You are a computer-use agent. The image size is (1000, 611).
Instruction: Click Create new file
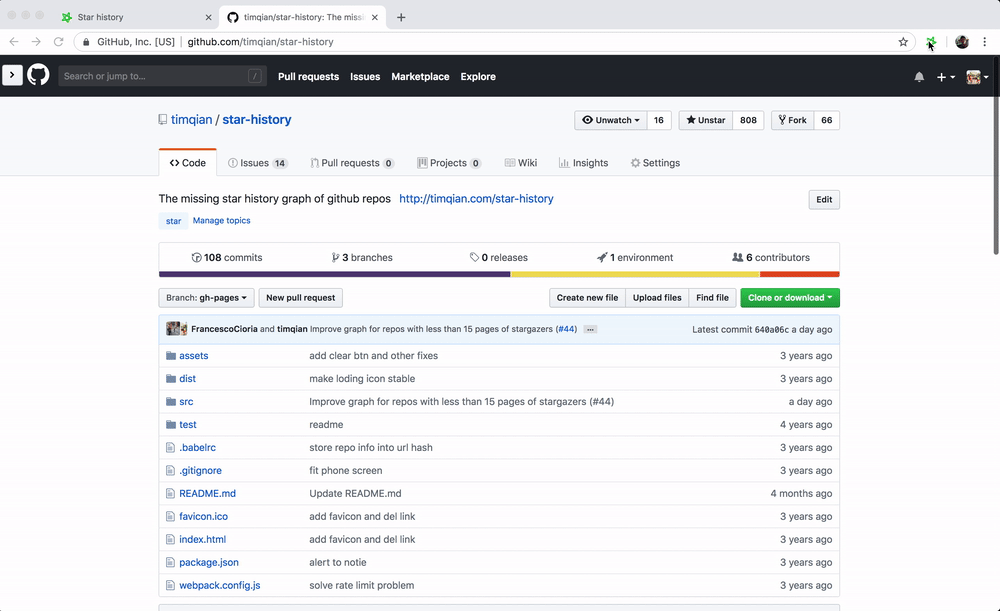pos(587,298)
